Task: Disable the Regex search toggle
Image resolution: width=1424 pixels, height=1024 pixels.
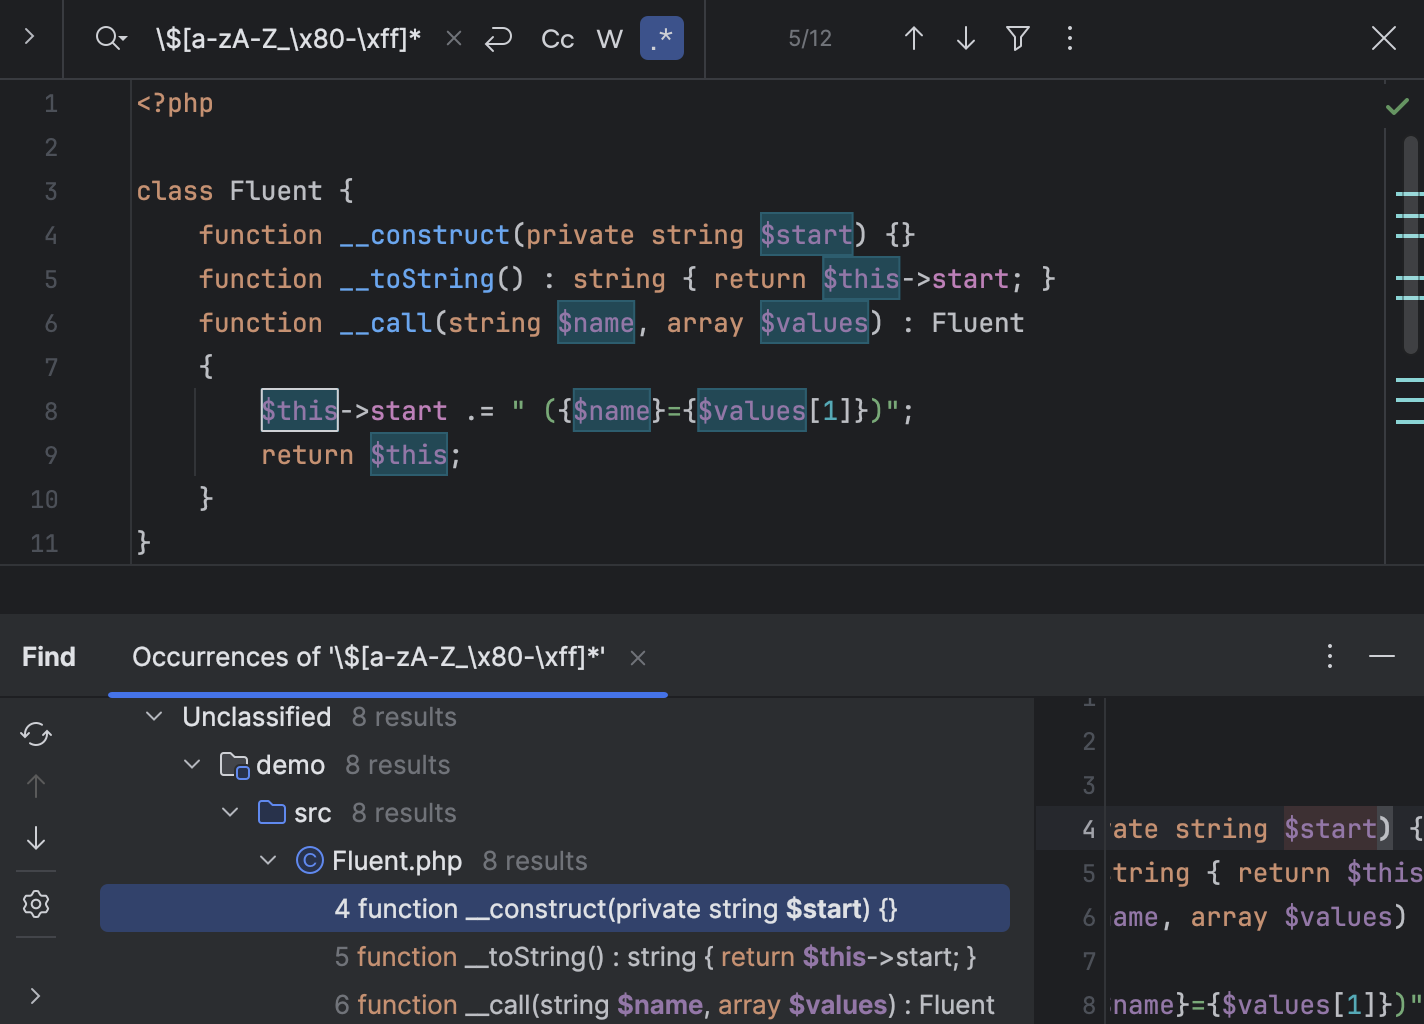Action: click(661, 39)
